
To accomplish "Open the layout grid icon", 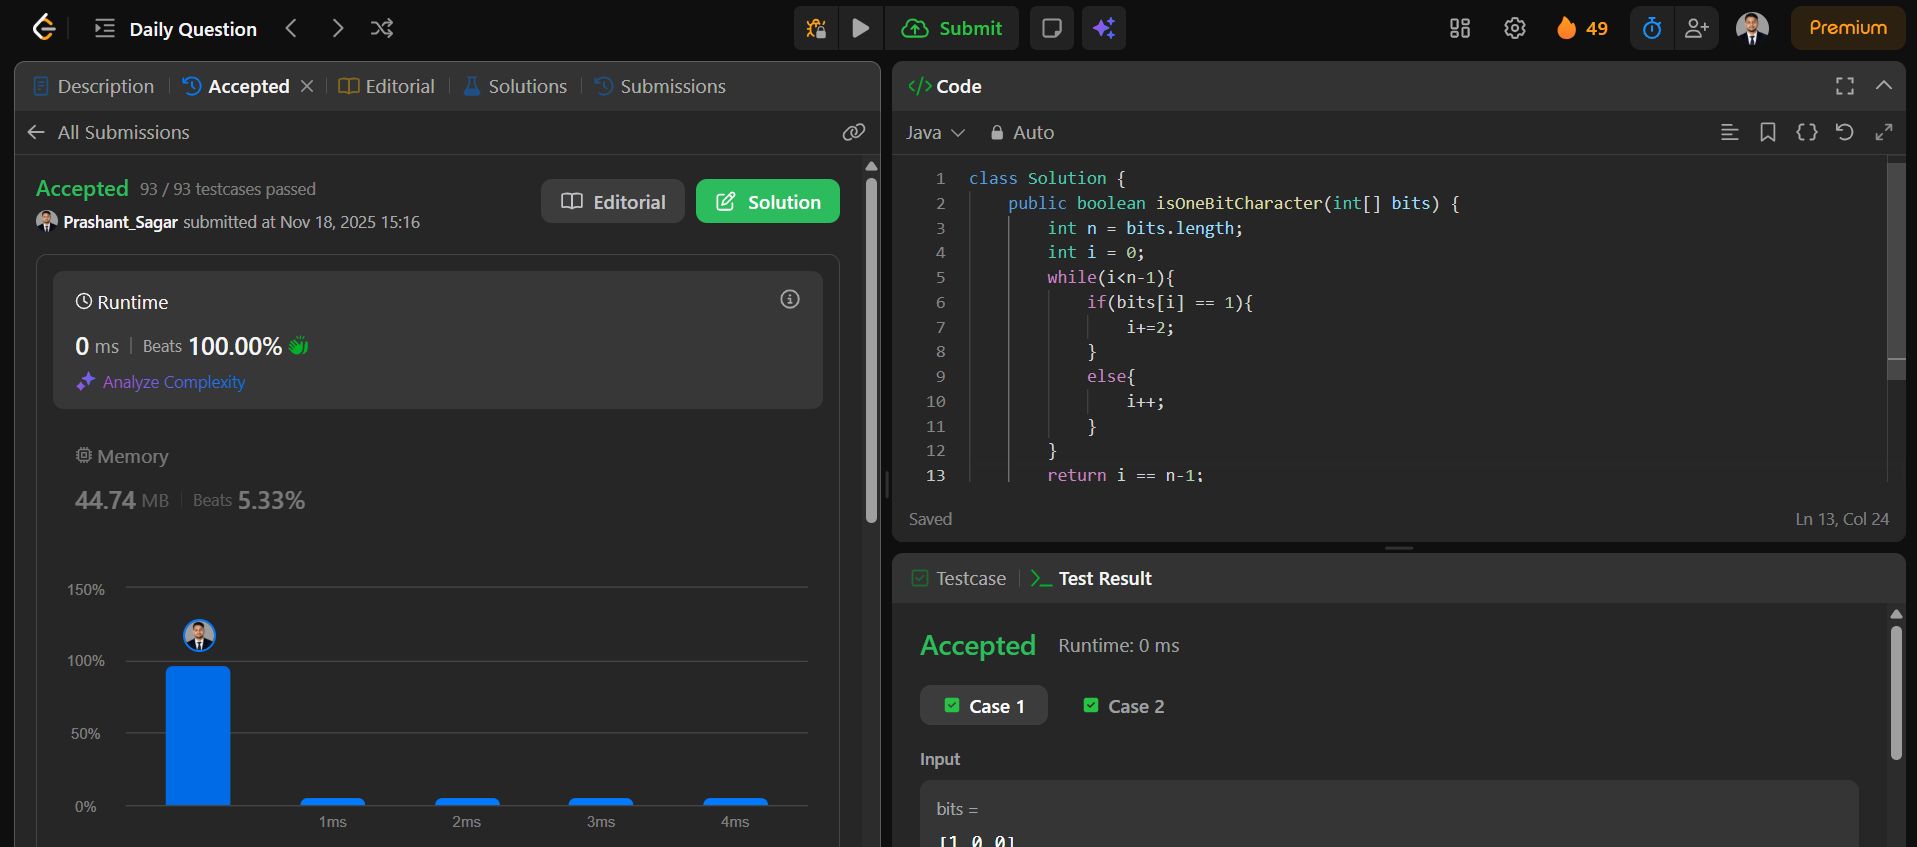I will coord(1460,28).
